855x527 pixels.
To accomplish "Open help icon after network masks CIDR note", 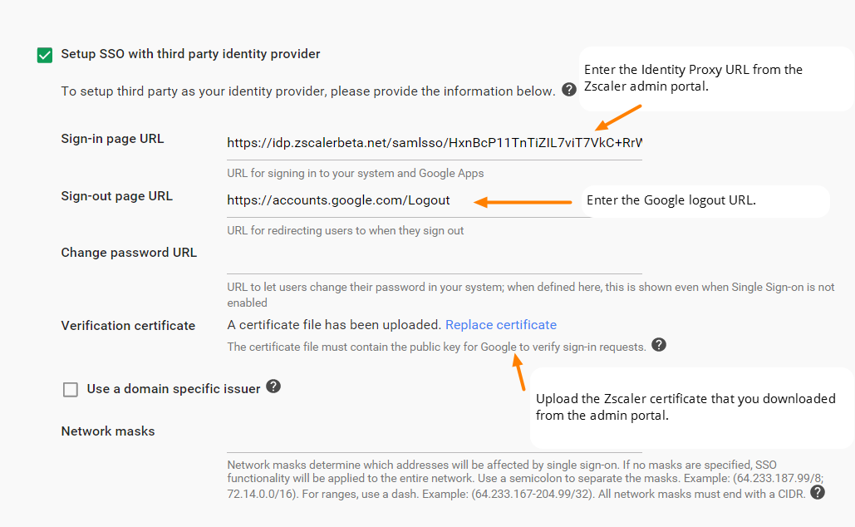I will point(818,492).
